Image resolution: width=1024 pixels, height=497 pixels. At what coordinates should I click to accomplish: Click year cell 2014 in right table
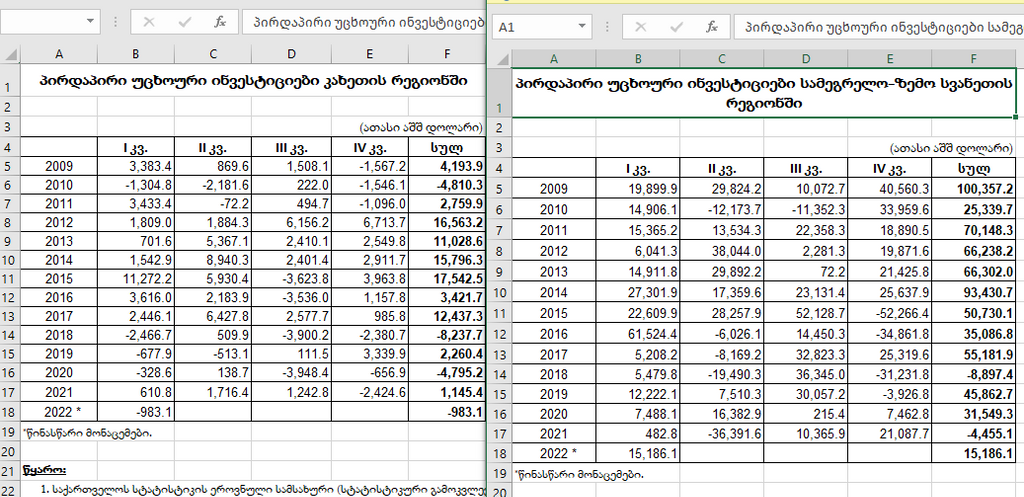554,291
